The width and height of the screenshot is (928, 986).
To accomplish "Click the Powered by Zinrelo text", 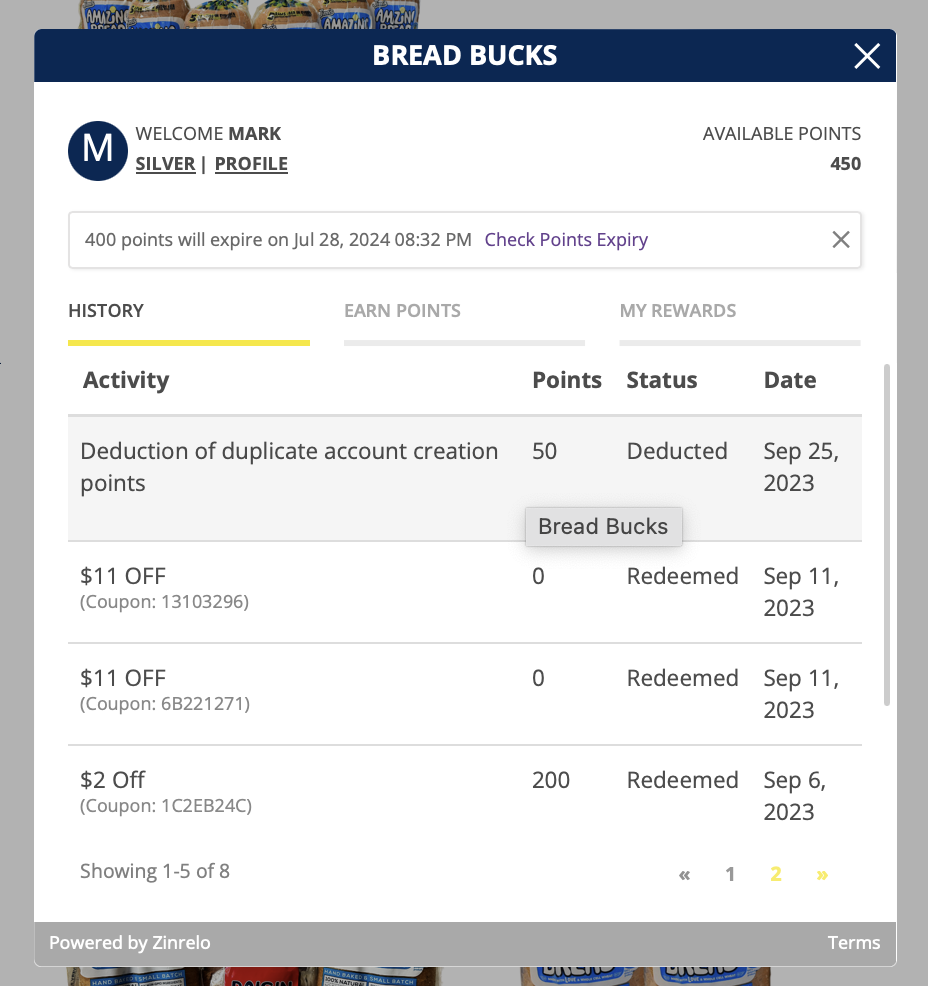I will (x=130, y=943).
